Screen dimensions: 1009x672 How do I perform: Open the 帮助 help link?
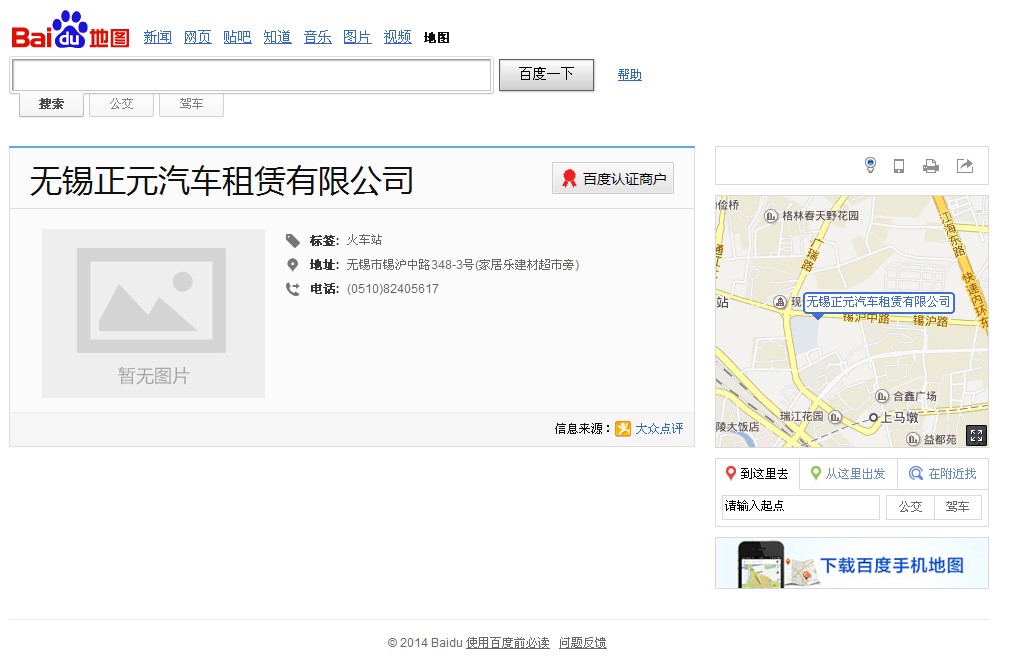click(629, 75)
